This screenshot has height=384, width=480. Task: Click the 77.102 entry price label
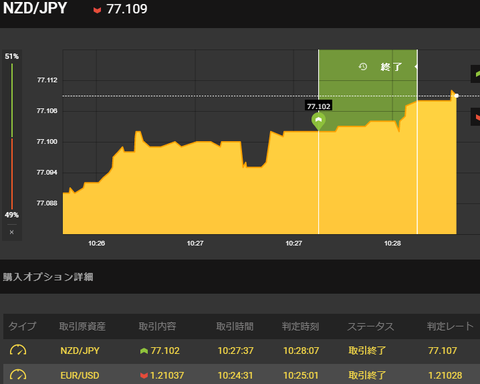(319, 106)
